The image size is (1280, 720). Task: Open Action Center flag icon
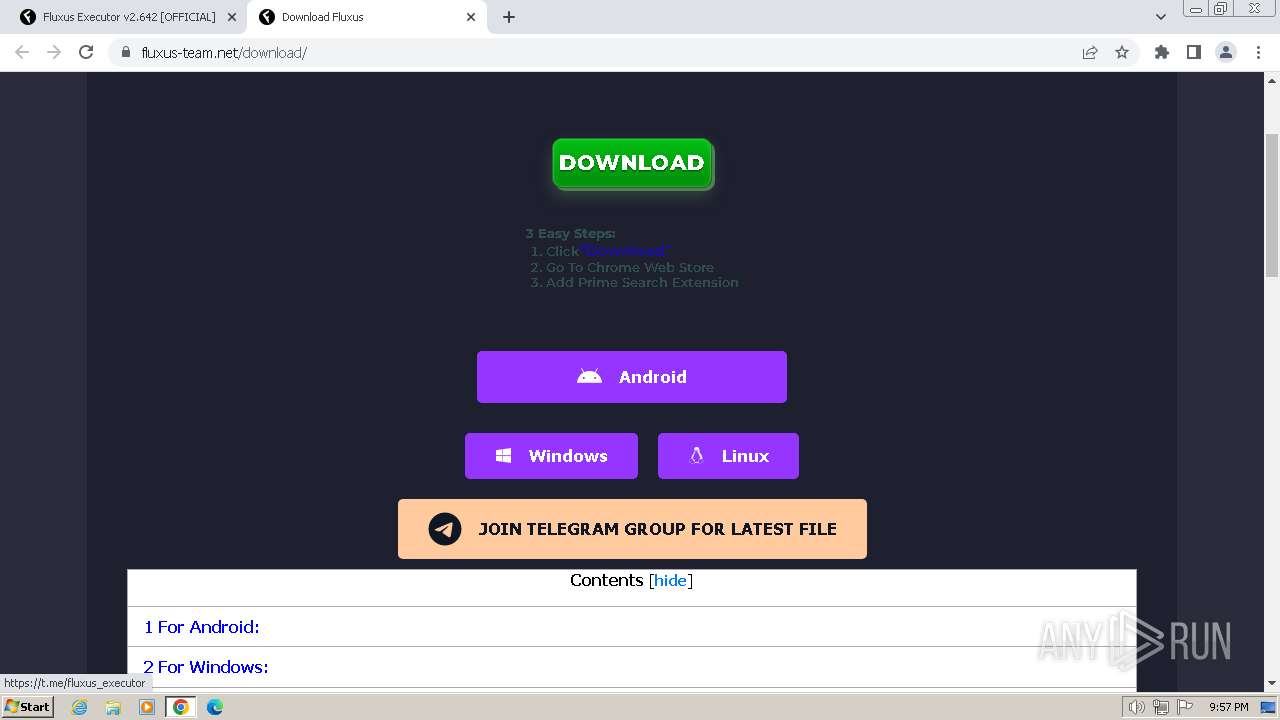(x=1185, y=707)
